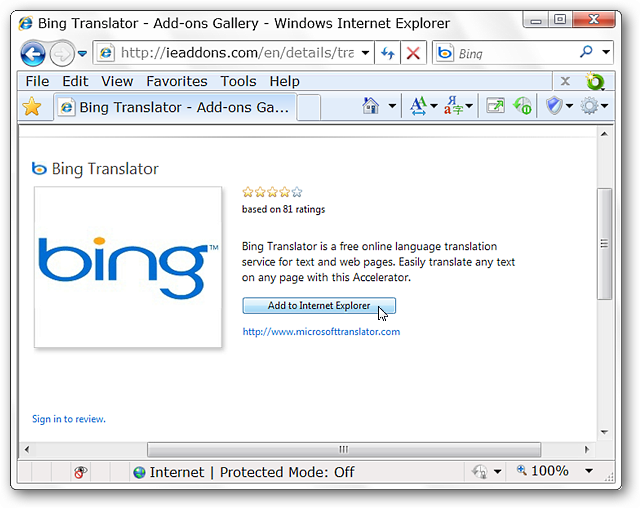Open the View menu
Image resolution: width=640 pixels, height=508 pixels.
(117, 81)
